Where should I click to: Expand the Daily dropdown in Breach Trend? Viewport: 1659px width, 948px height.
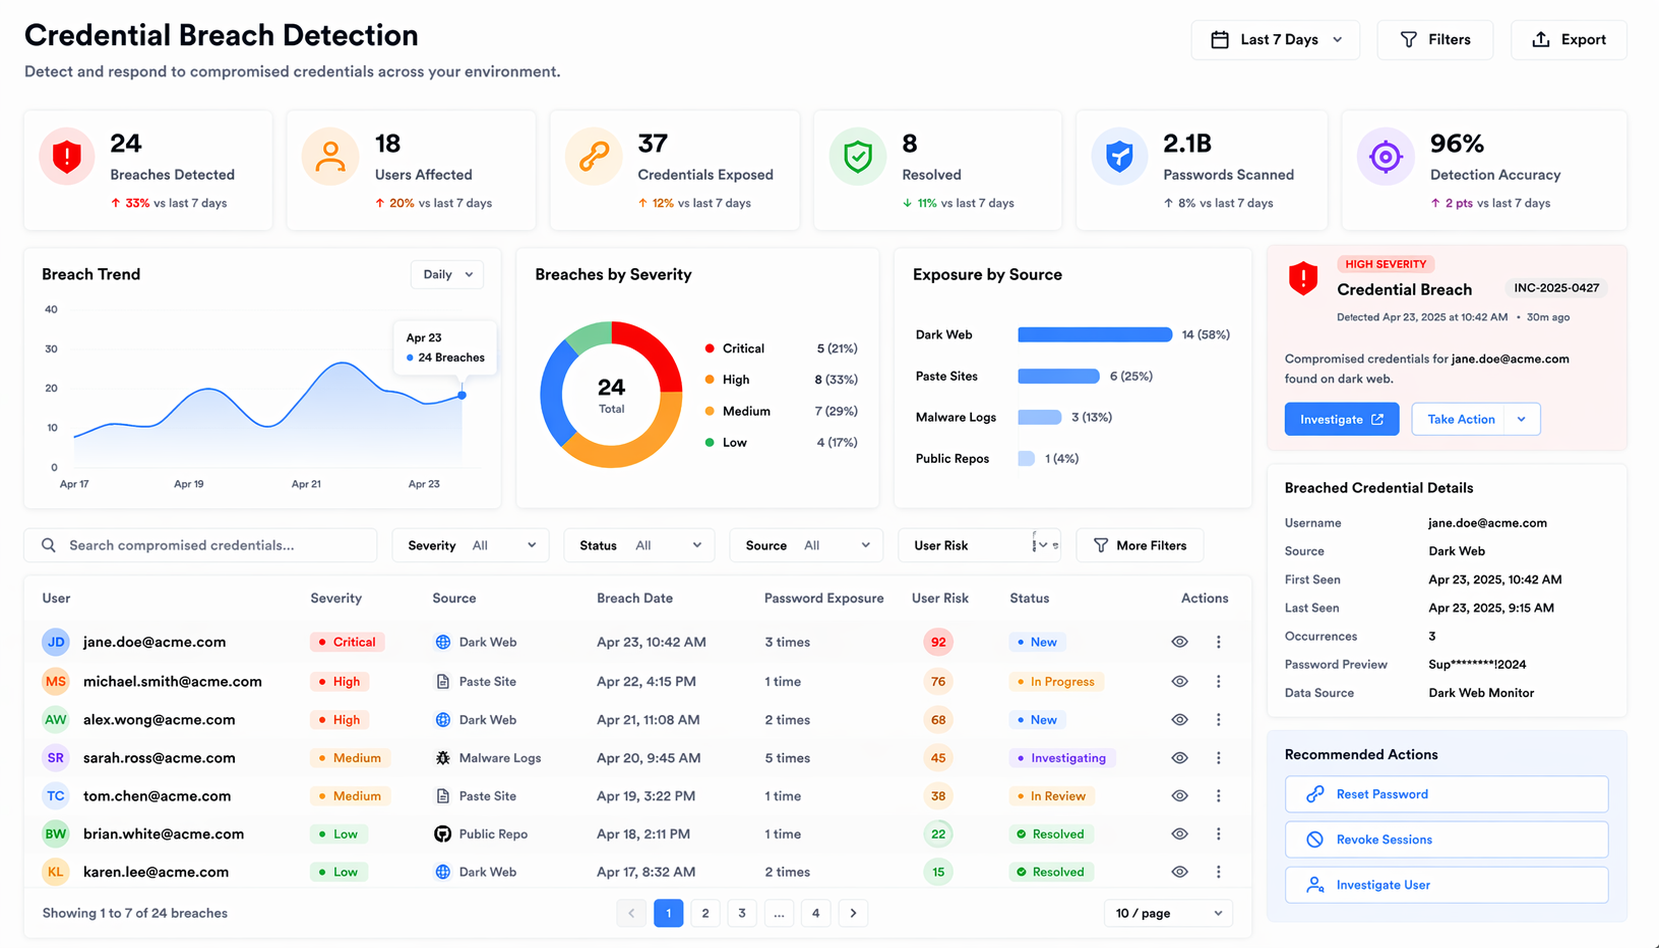pos(447,275)
